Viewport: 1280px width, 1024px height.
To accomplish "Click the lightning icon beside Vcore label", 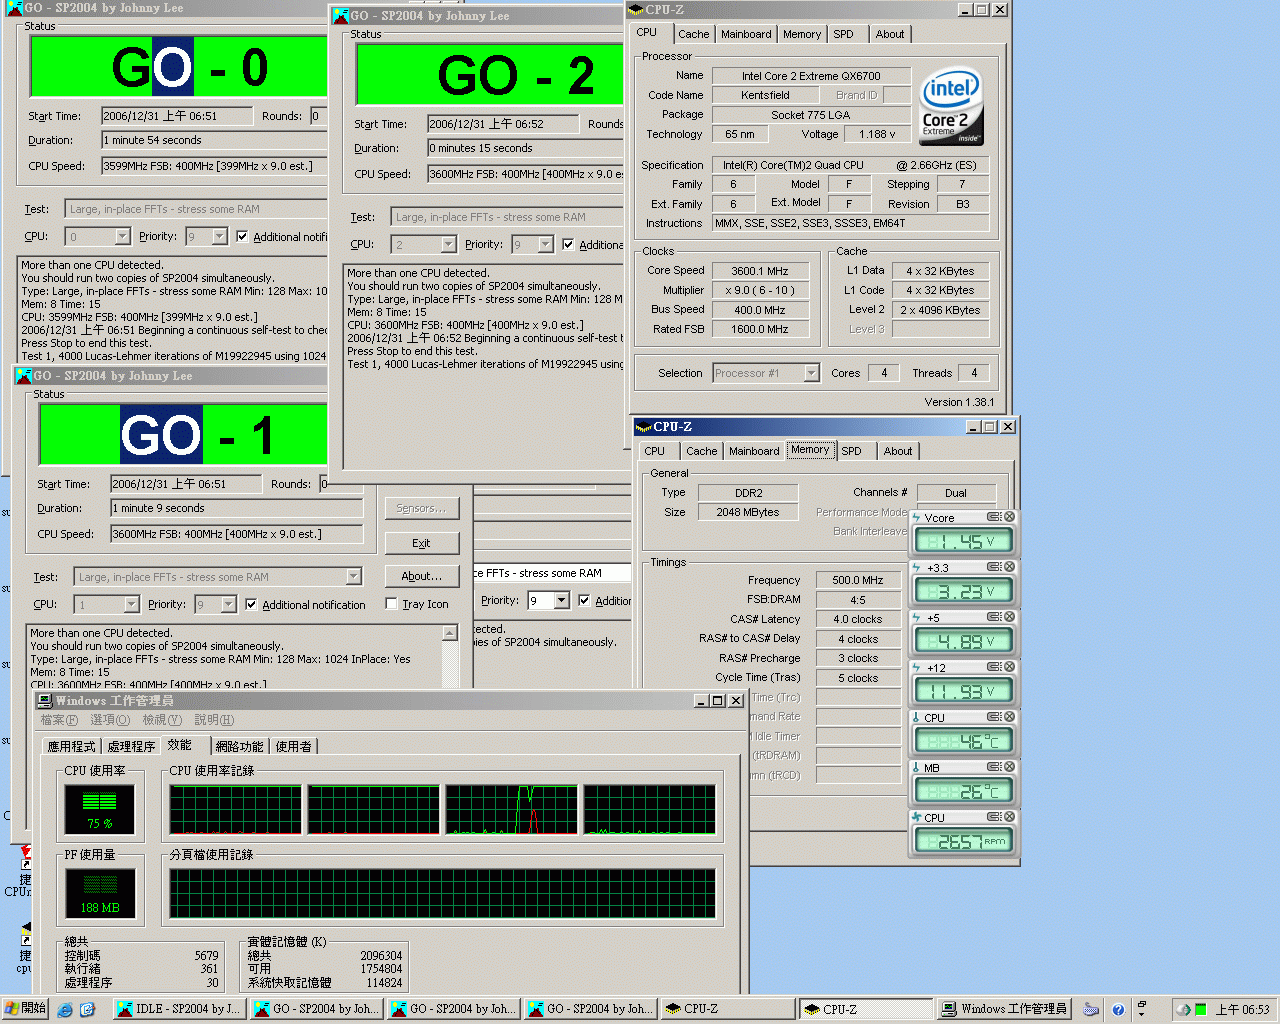I will tap(916, 518).
